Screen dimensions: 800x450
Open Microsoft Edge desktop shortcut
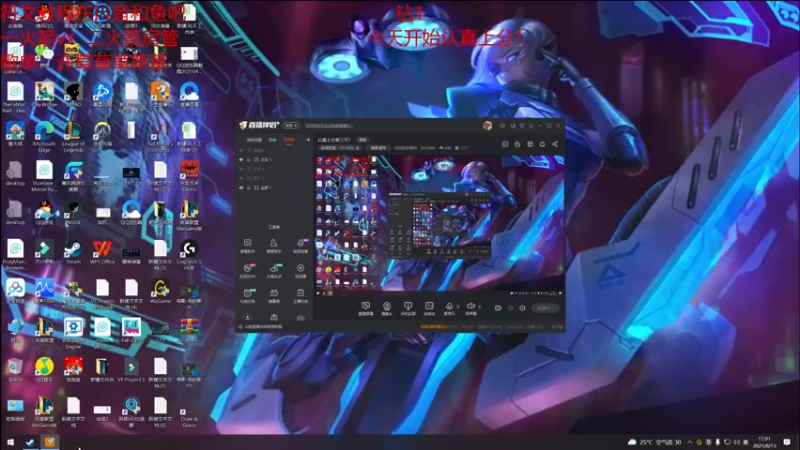(x=44, y=137)
